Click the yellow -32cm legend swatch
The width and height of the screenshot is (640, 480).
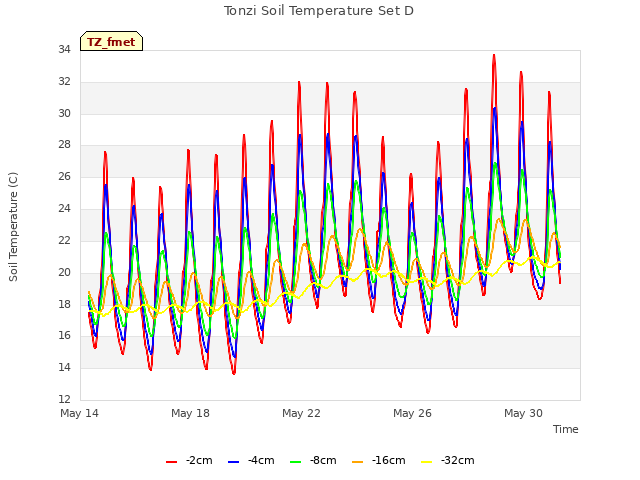click(x=427, y=462)
